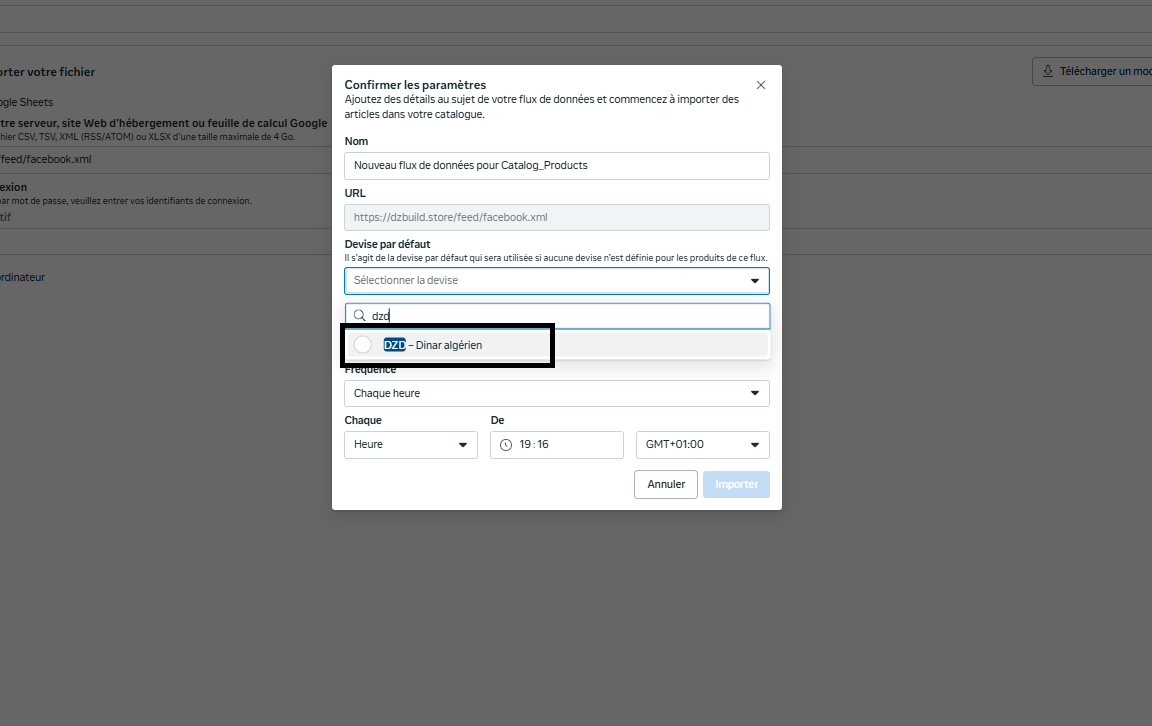Focus the currency search box containing dzd
1152x726 pixels.
click(x=565, y=316)
